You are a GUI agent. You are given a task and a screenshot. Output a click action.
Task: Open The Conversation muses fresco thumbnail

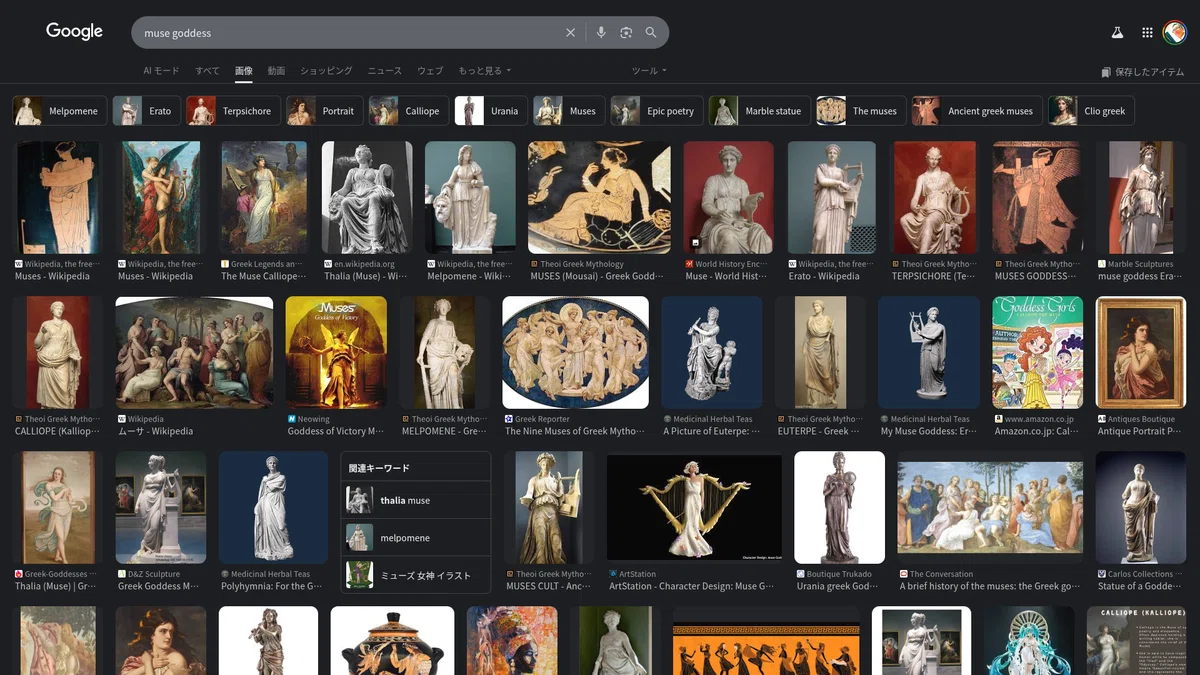click(990, 507)
